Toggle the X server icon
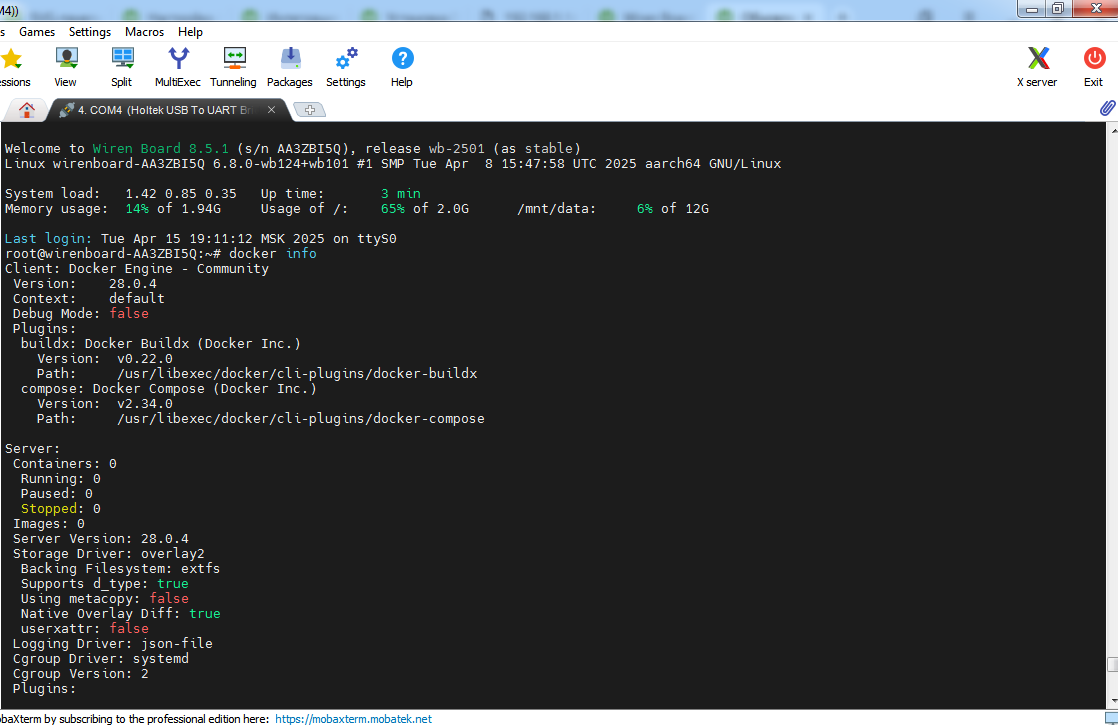 [x=1038, y=58]
